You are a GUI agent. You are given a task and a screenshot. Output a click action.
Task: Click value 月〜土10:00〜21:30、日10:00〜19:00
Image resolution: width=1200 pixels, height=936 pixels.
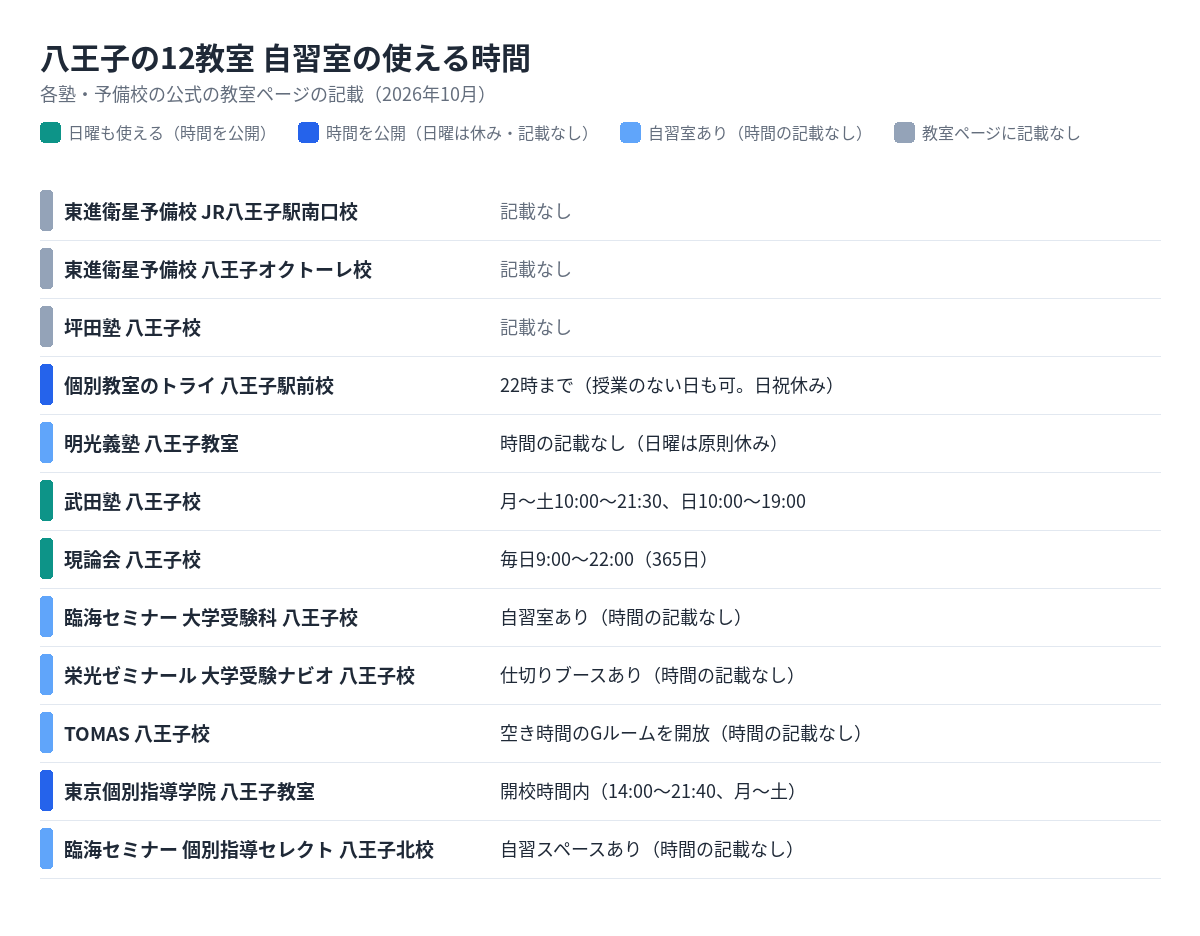pyautogui.click(x=653, y=501)
